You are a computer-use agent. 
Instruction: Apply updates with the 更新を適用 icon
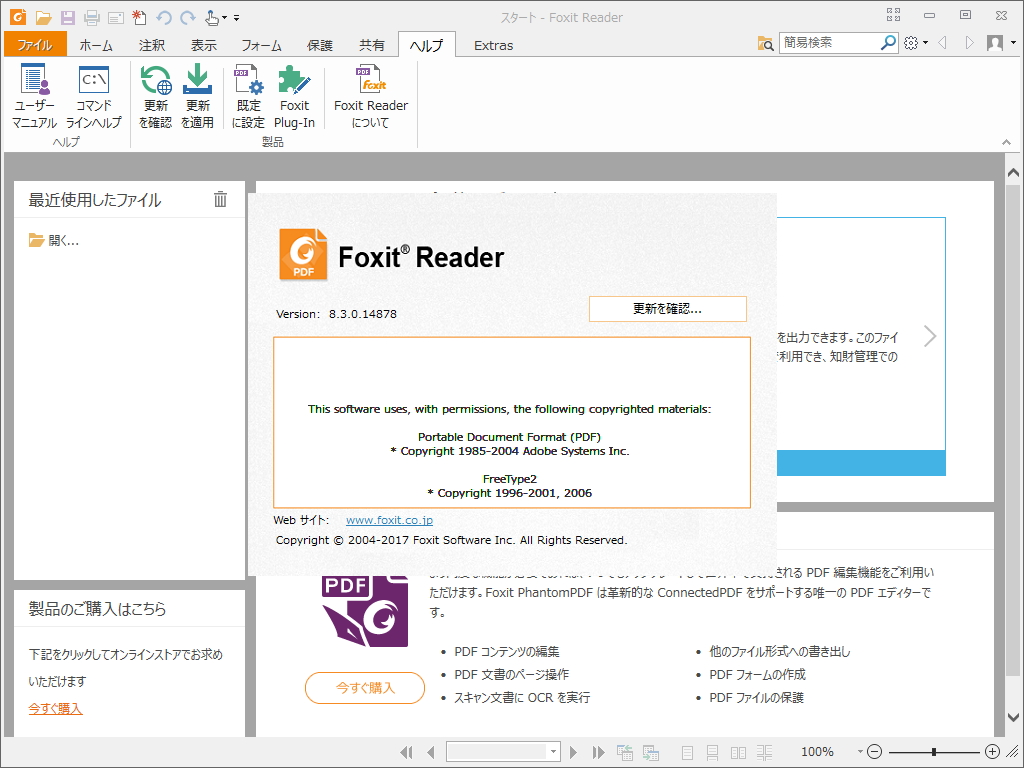pos(197,95)
